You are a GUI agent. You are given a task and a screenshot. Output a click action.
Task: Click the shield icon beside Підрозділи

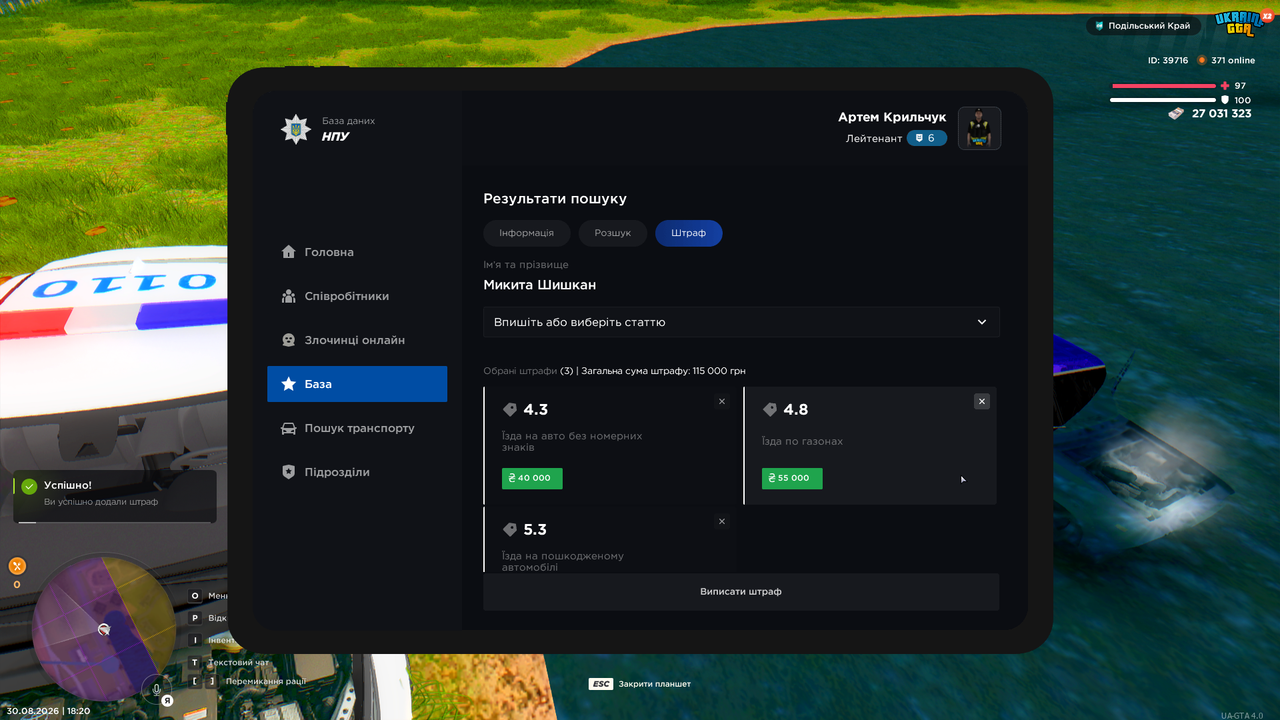tap(288, 472)
